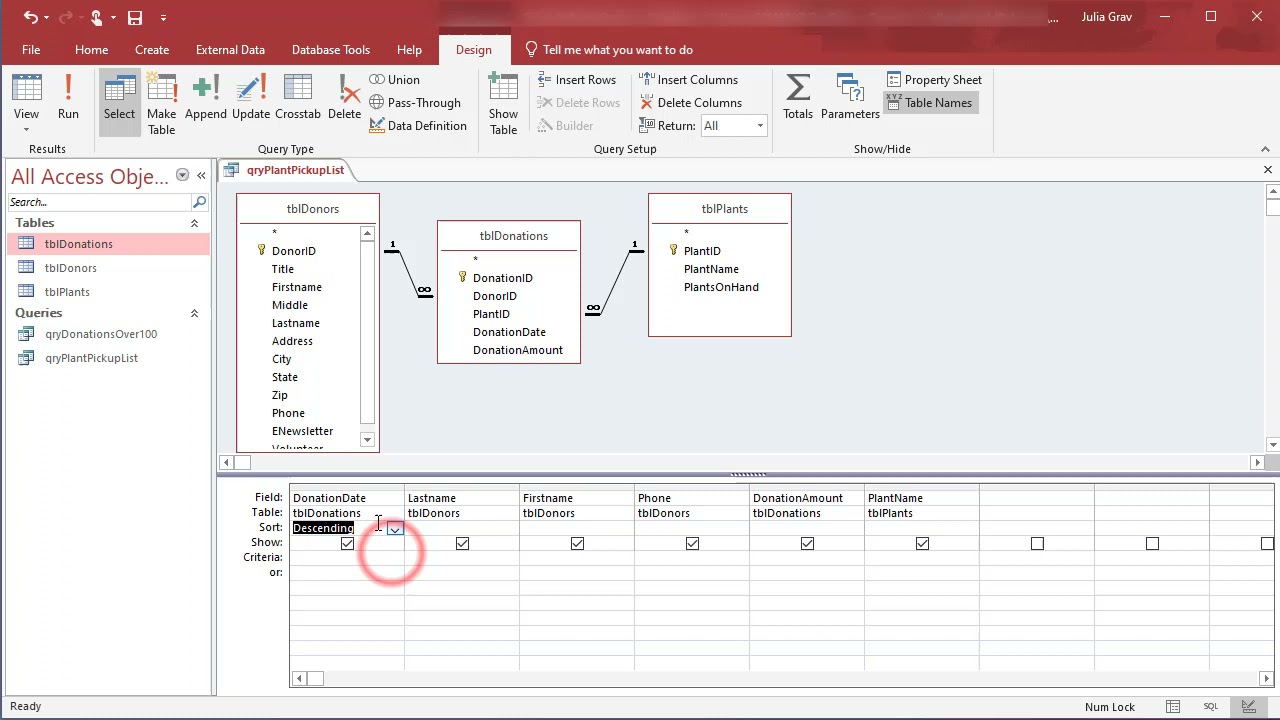Toggle the Totals row button

tap(798, 97)
